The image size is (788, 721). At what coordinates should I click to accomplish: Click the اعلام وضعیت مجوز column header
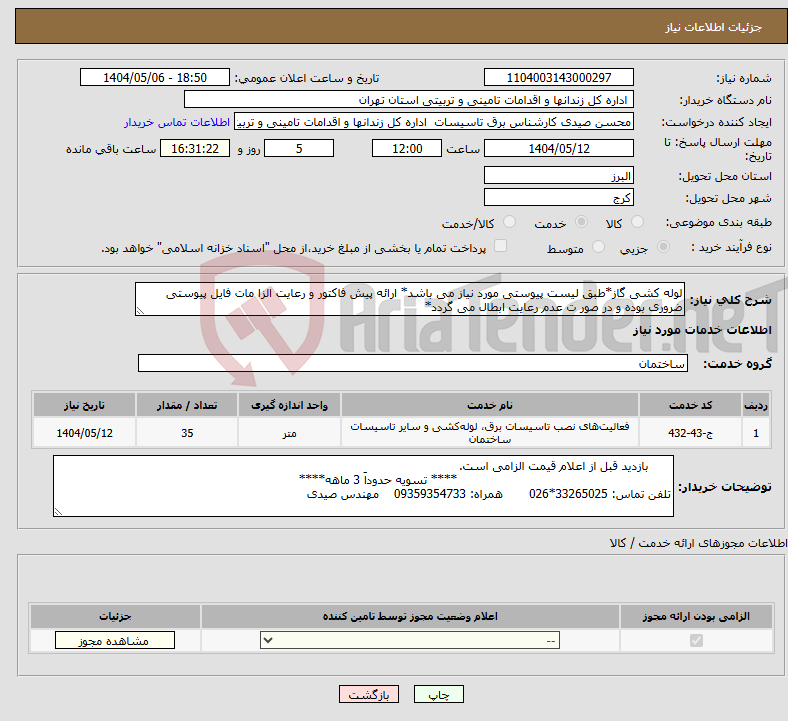tap(410, 616)
